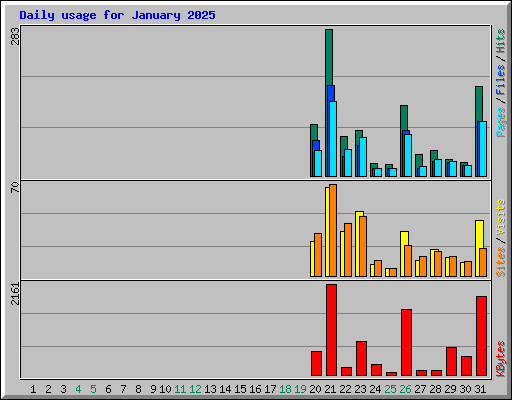Viewport: 512px width, 400px height.
Task: Click day label 31 on the axis
Action: click(480, 389)
